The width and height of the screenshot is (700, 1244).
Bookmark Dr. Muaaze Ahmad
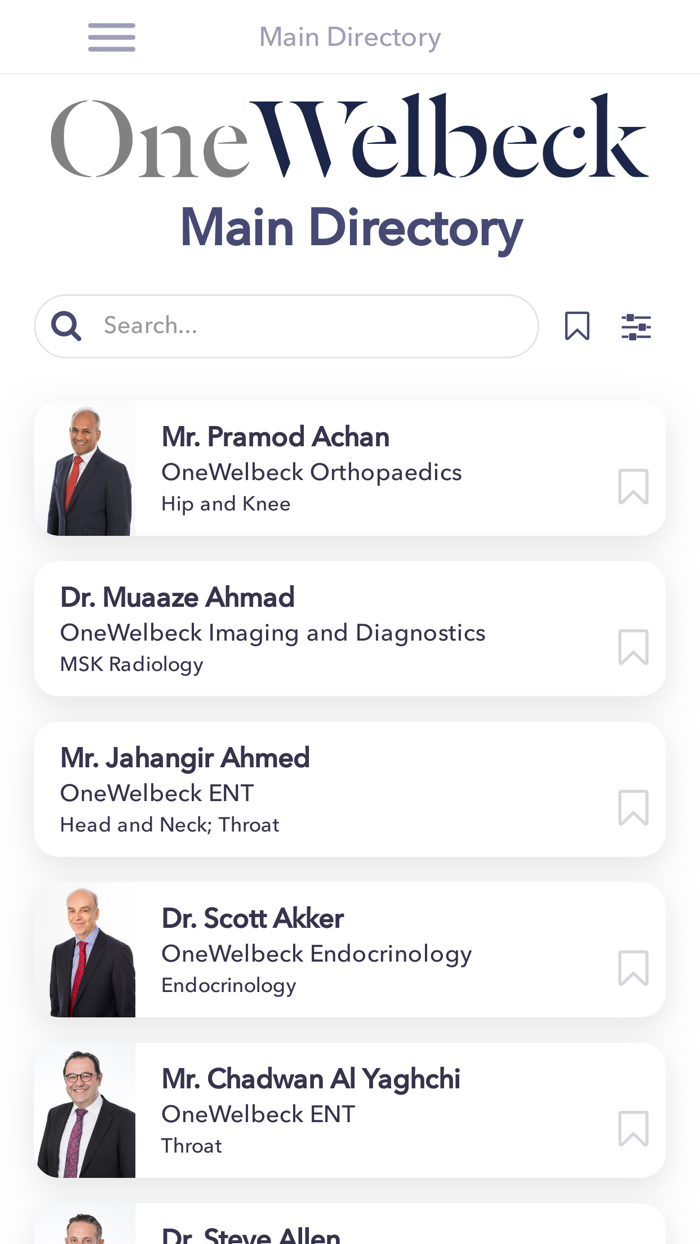[632, 648]
